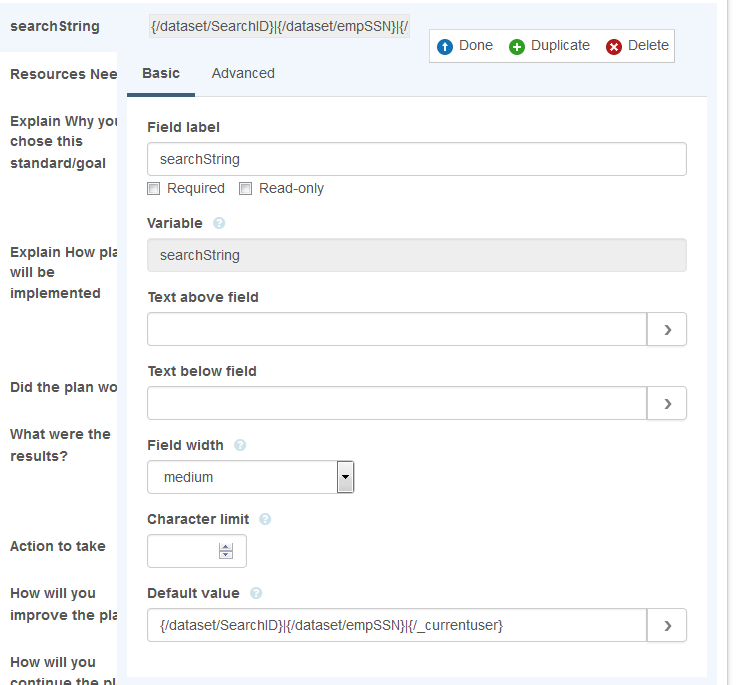Click the Field label text input

[x=416, y=159]
